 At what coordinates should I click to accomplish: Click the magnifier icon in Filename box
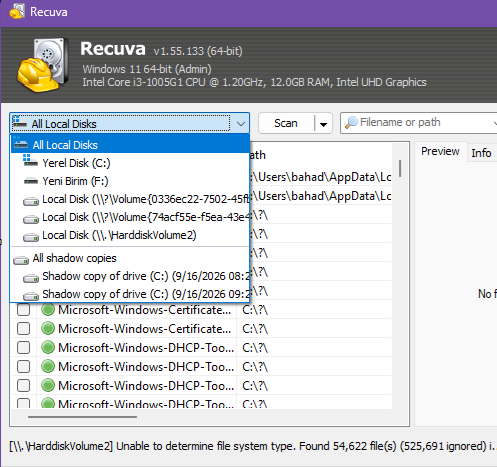[x=351, y=122]
